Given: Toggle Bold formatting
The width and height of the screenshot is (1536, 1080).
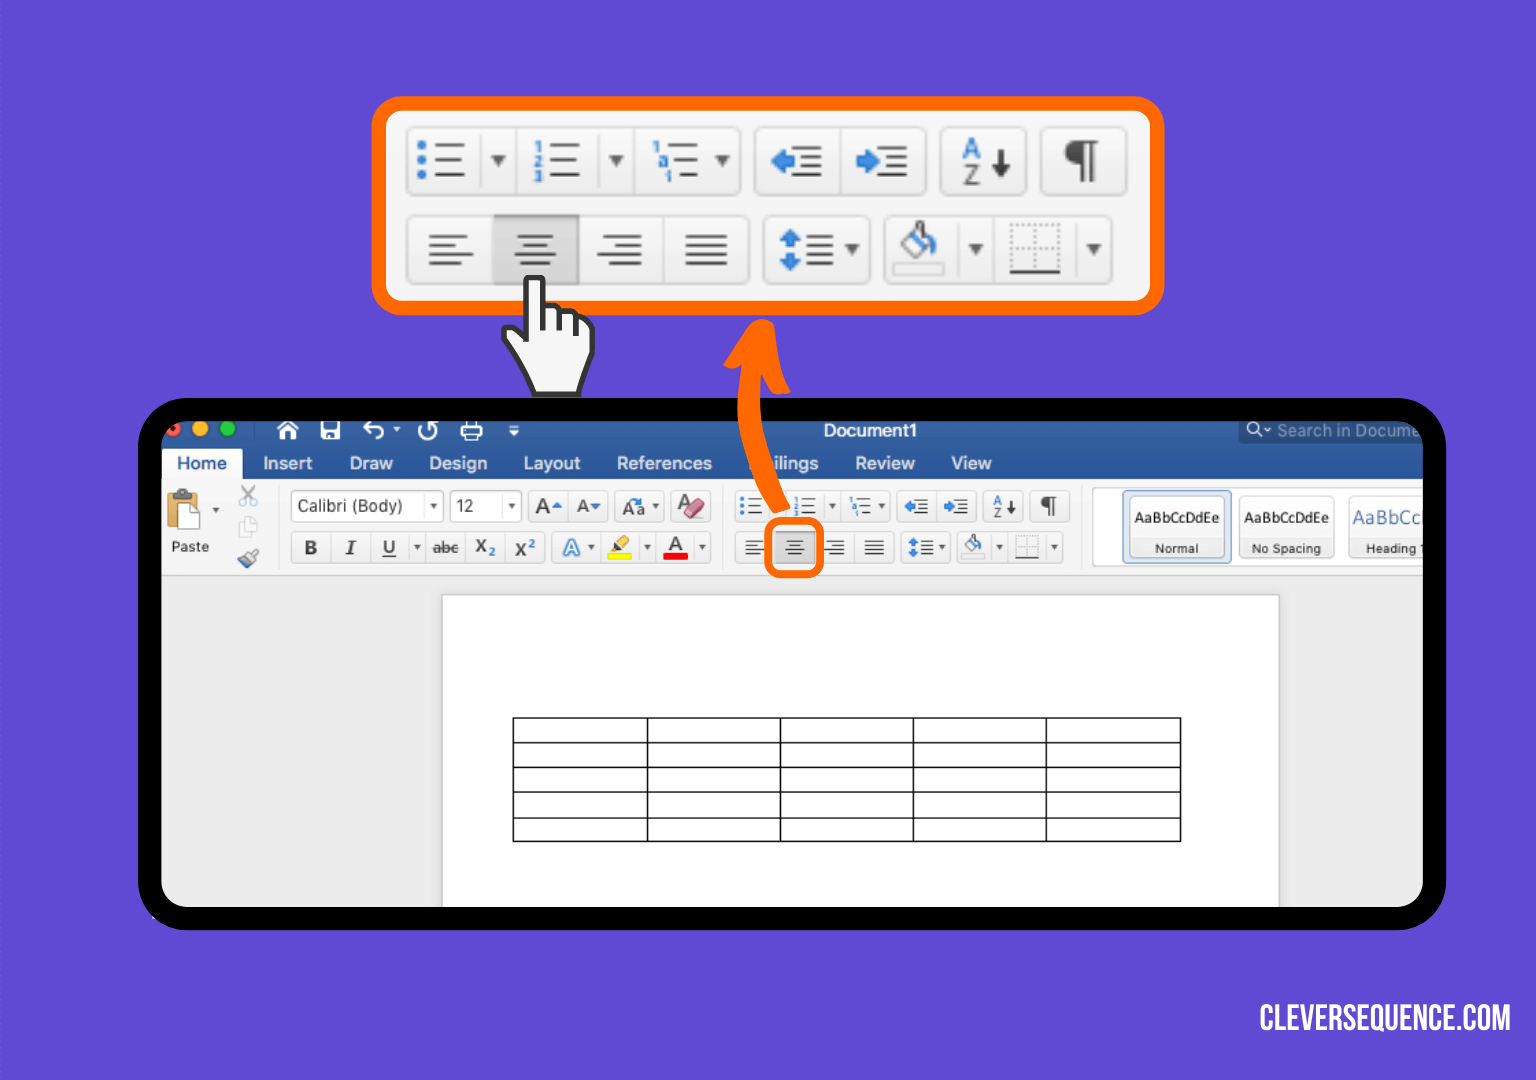Looking at the screenshot, I should pyautogui.click(x=310, y=547).
